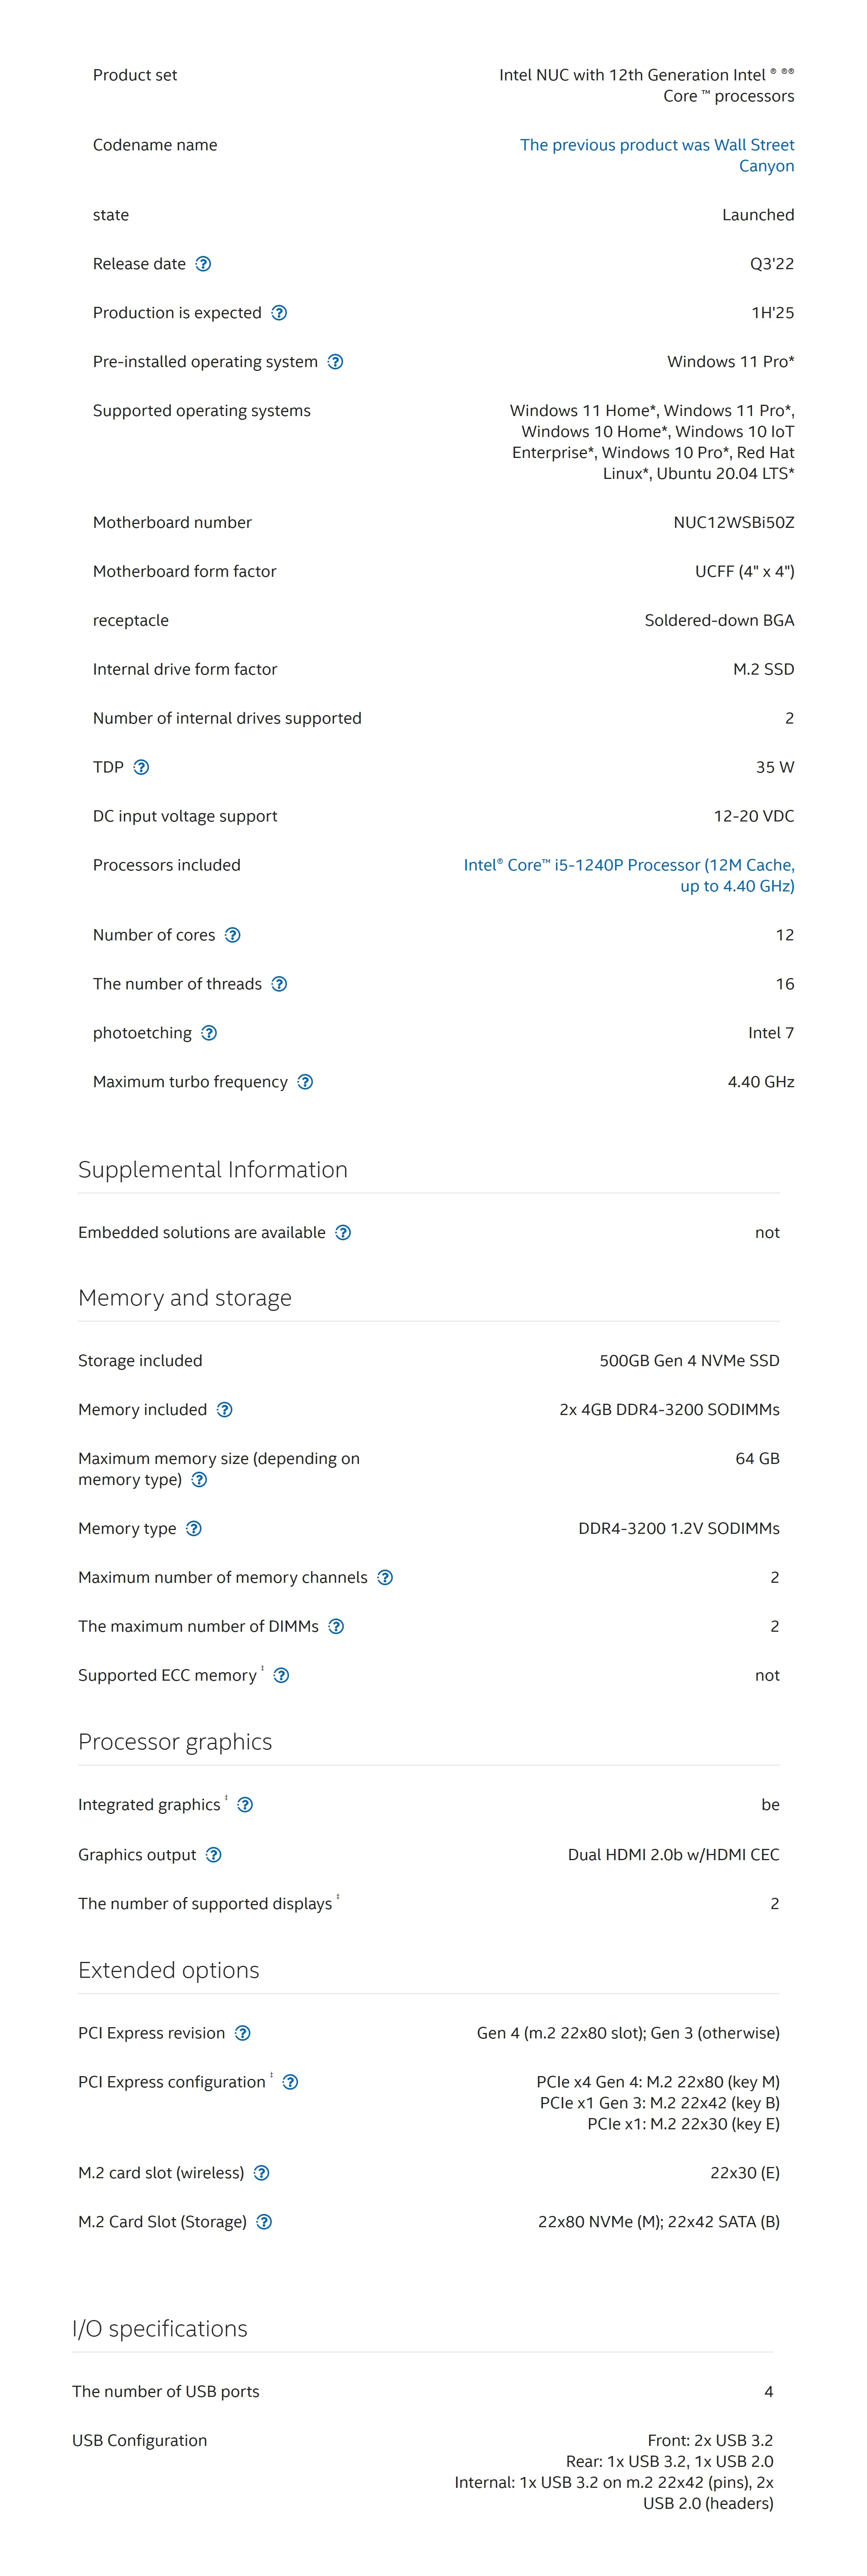Screen dimensions: 867x2576
Task: Click the Graphics output help icon
Action: click(x=213, y=1855)
